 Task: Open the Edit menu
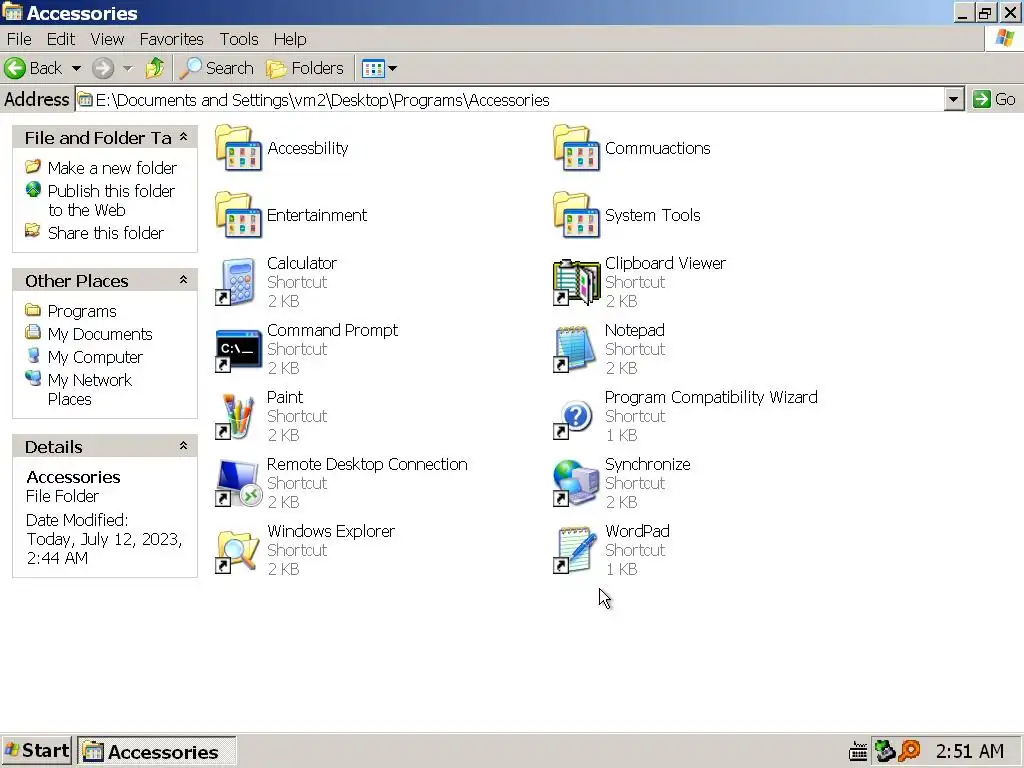(61, 39)
